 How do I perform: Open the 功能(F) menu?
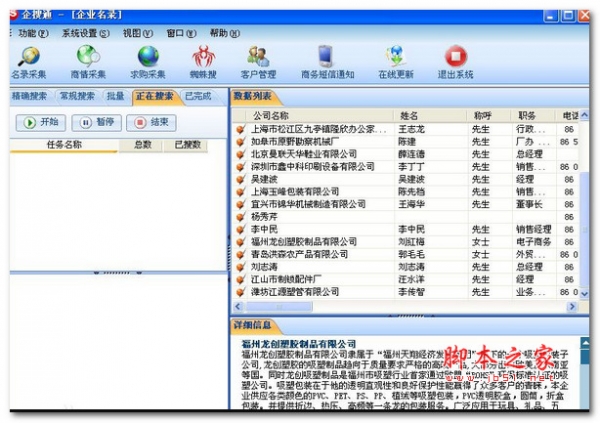tap(33, 33)
